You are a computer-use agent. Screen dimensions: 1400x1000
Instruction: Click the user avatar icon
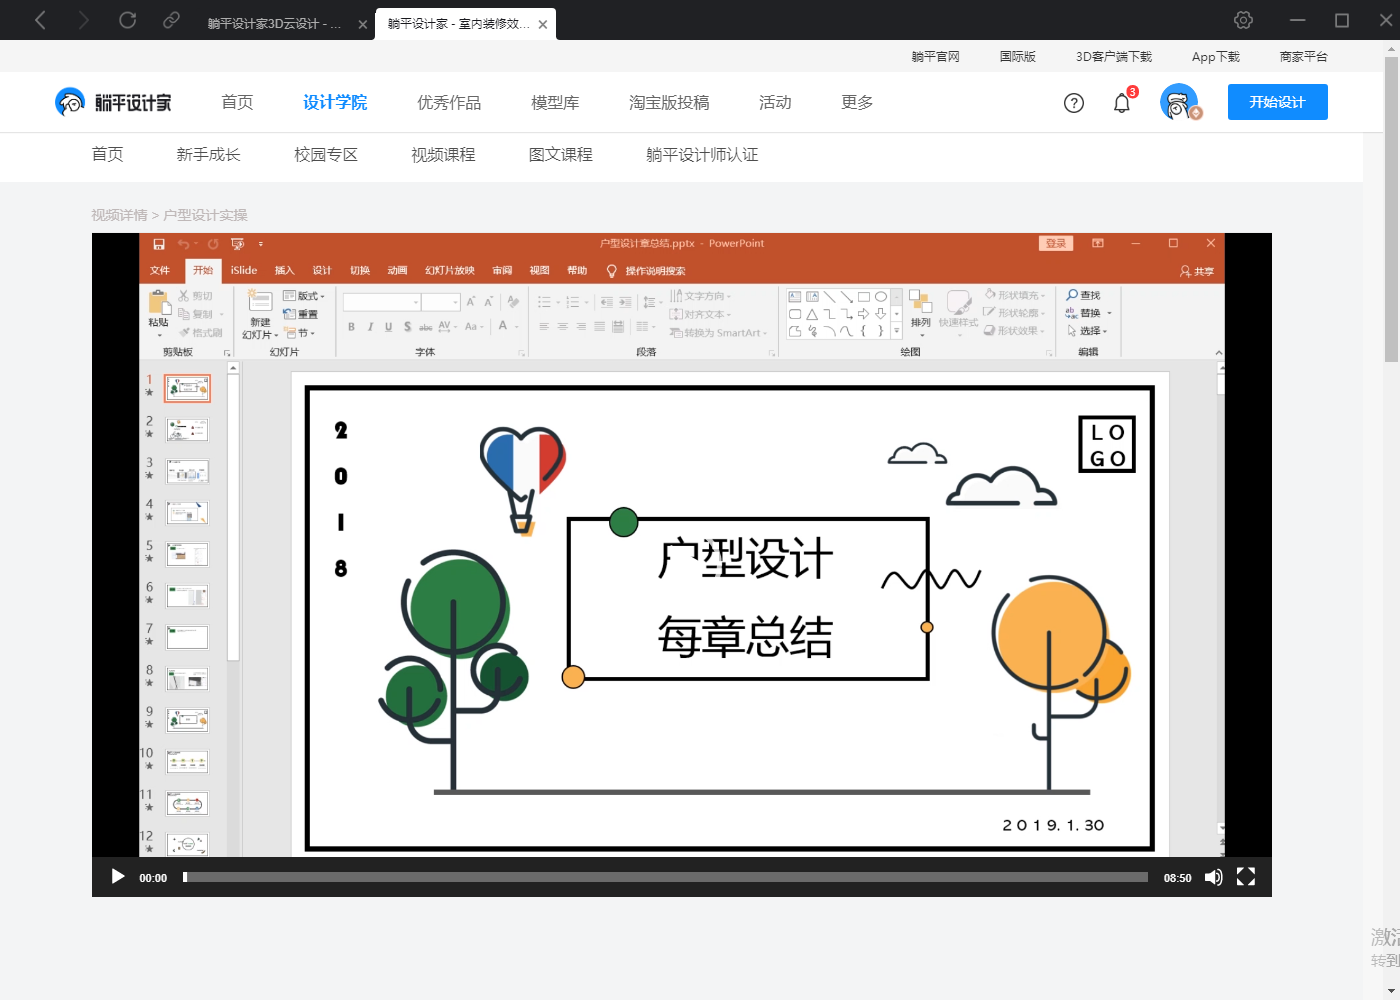pos(1179,102)
